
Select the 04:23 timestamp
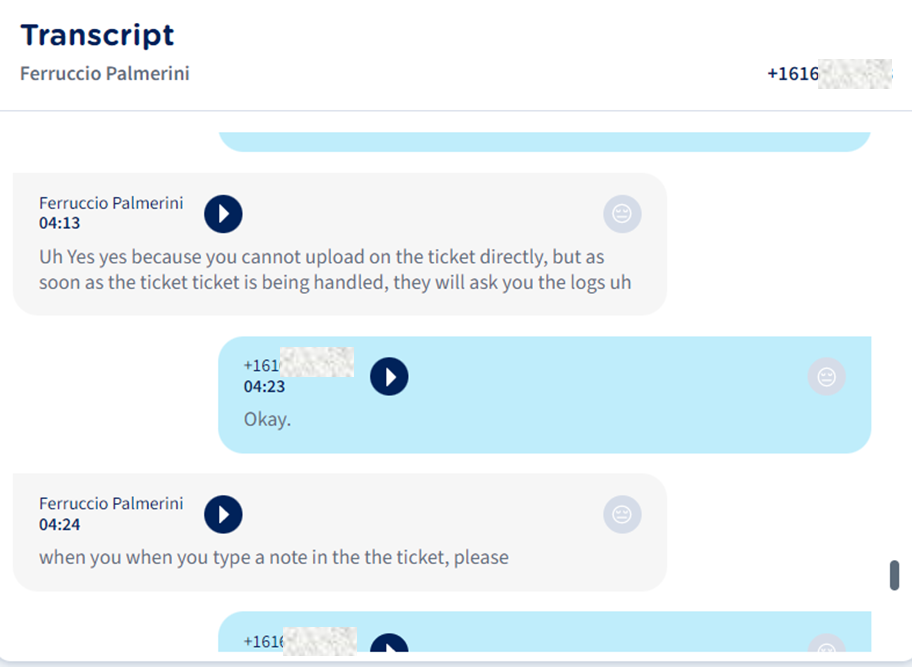point(264,386)
